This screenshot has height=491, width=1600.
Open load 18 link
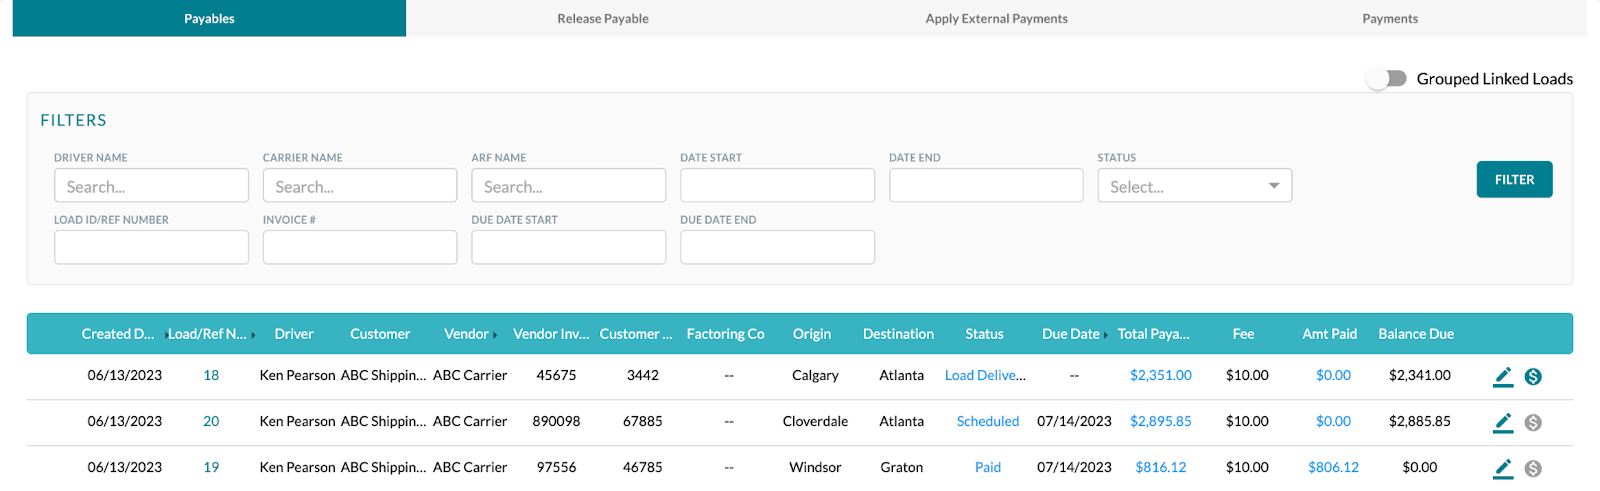click(x=211, y=375)
